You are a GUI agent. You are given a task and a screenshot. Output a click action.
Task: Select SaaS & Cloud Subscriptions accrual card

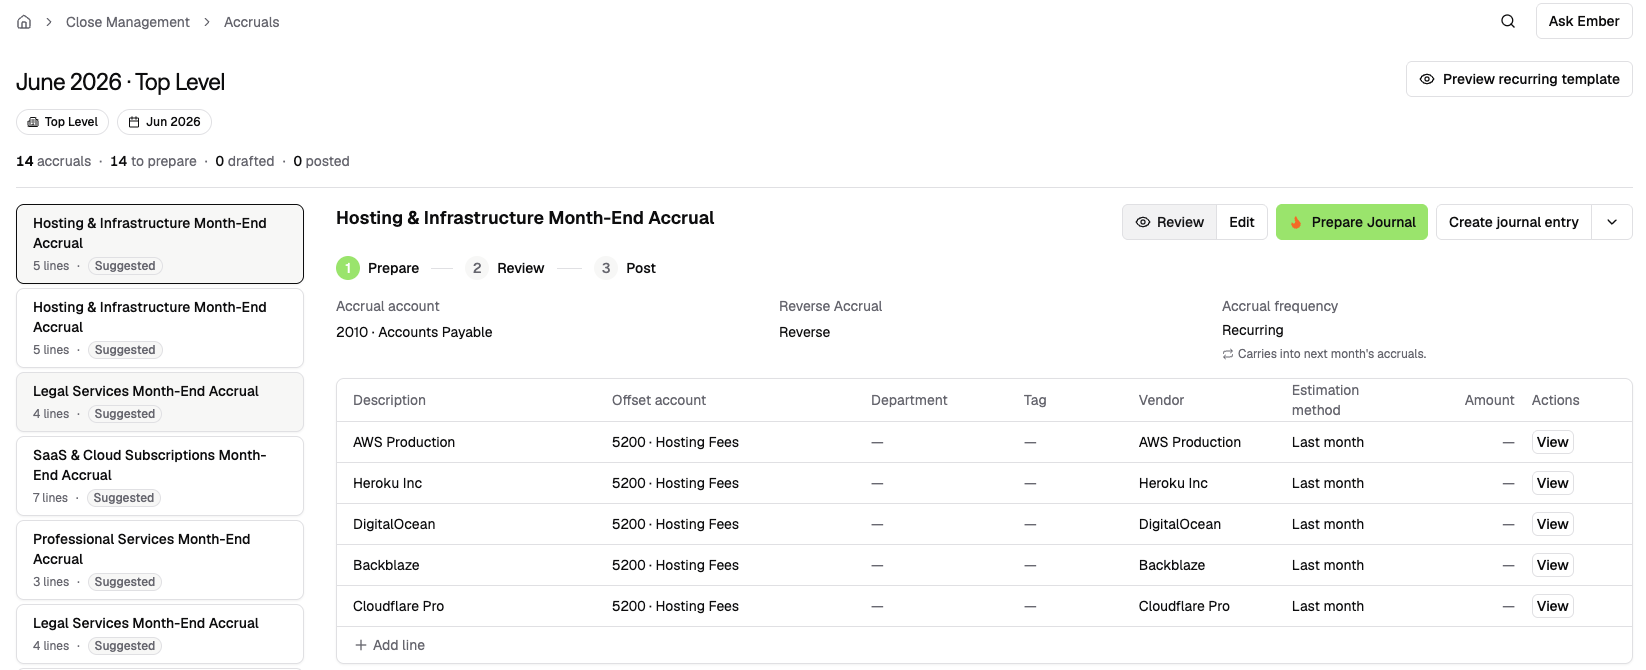click(x=160, y=476)
